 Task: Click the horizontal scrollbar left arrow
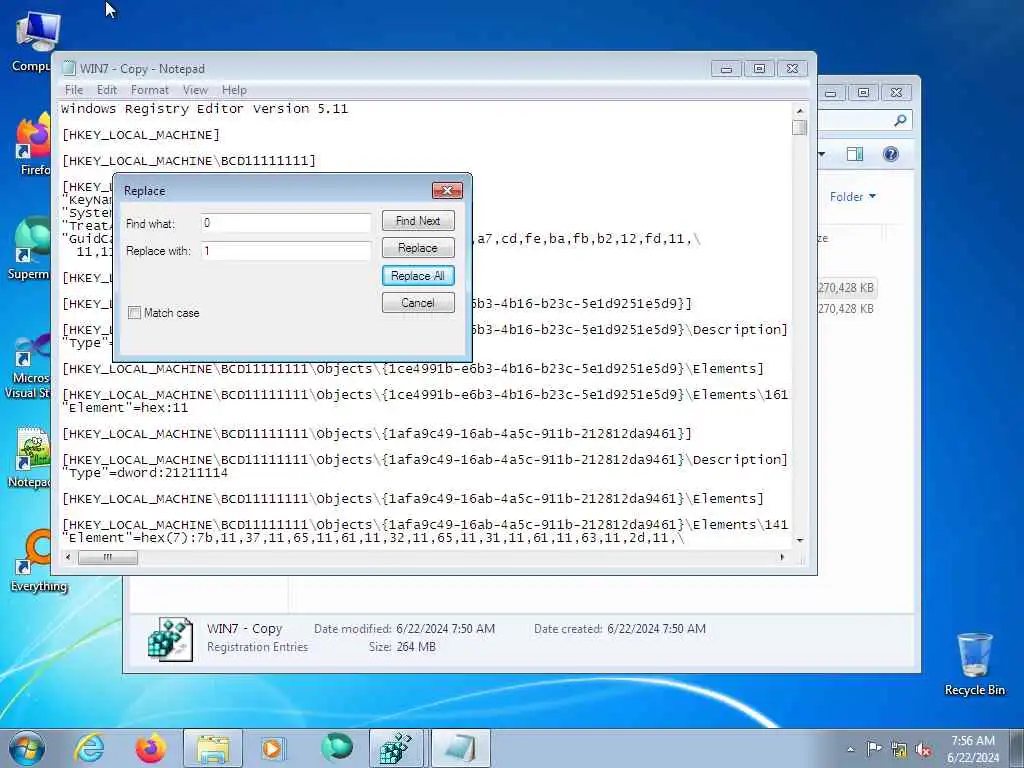pos(69,557)
